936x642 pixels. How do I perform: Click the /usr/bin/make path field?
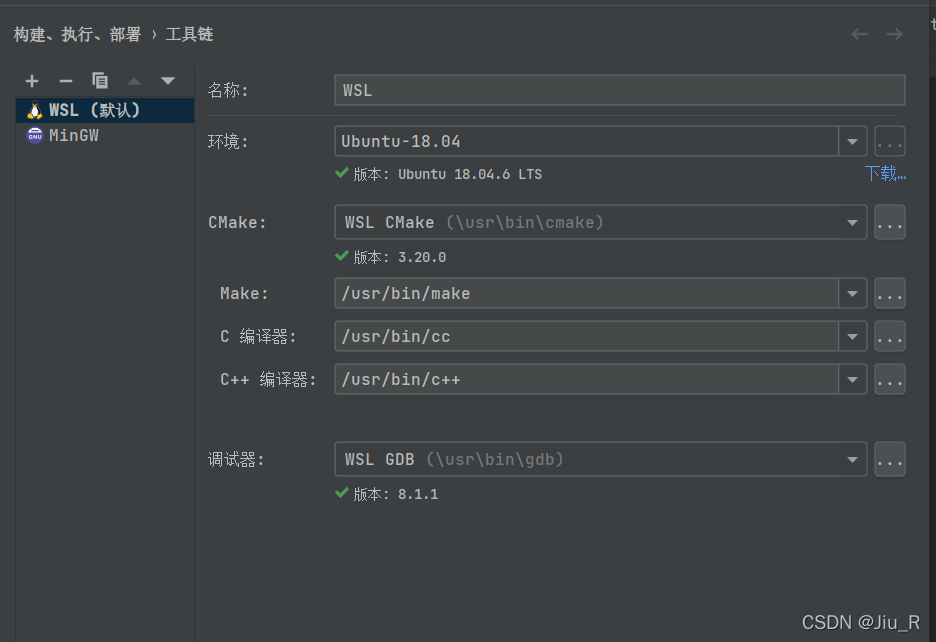[587, 293]
